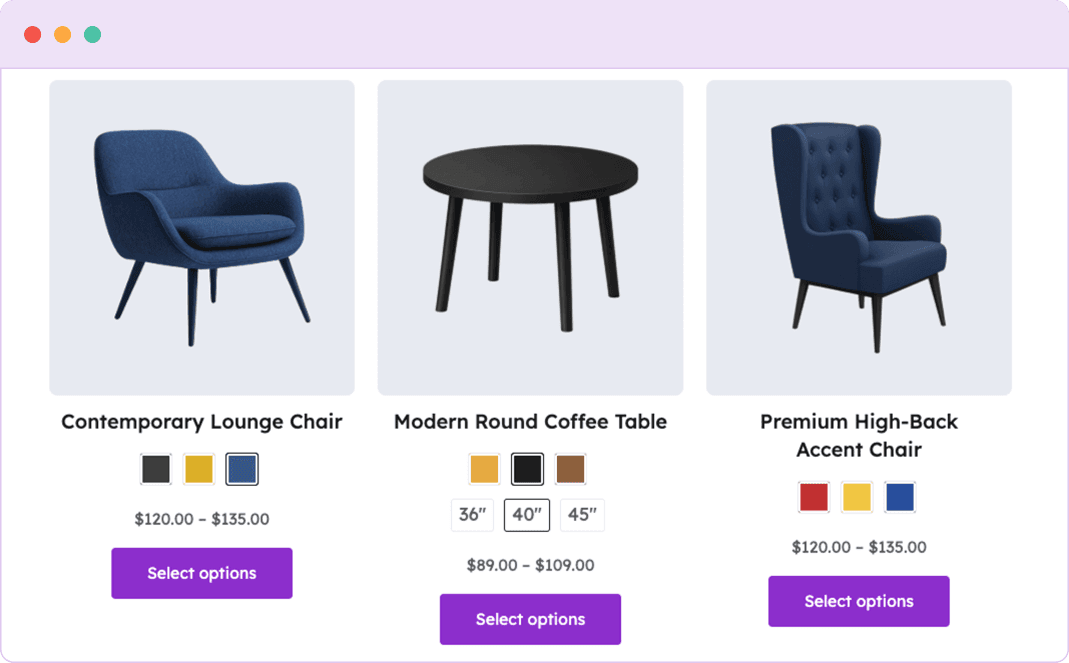Screen dimensions: 1069x663
Task: Click Select options for Accent Chair
Action: point(859,601)
